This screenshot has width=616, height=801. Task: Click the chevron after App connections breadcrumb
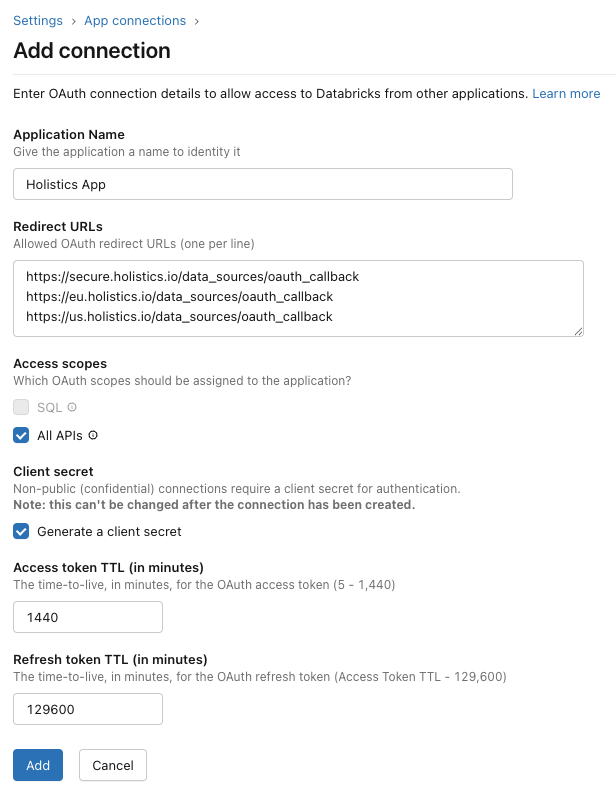[196, 20]
